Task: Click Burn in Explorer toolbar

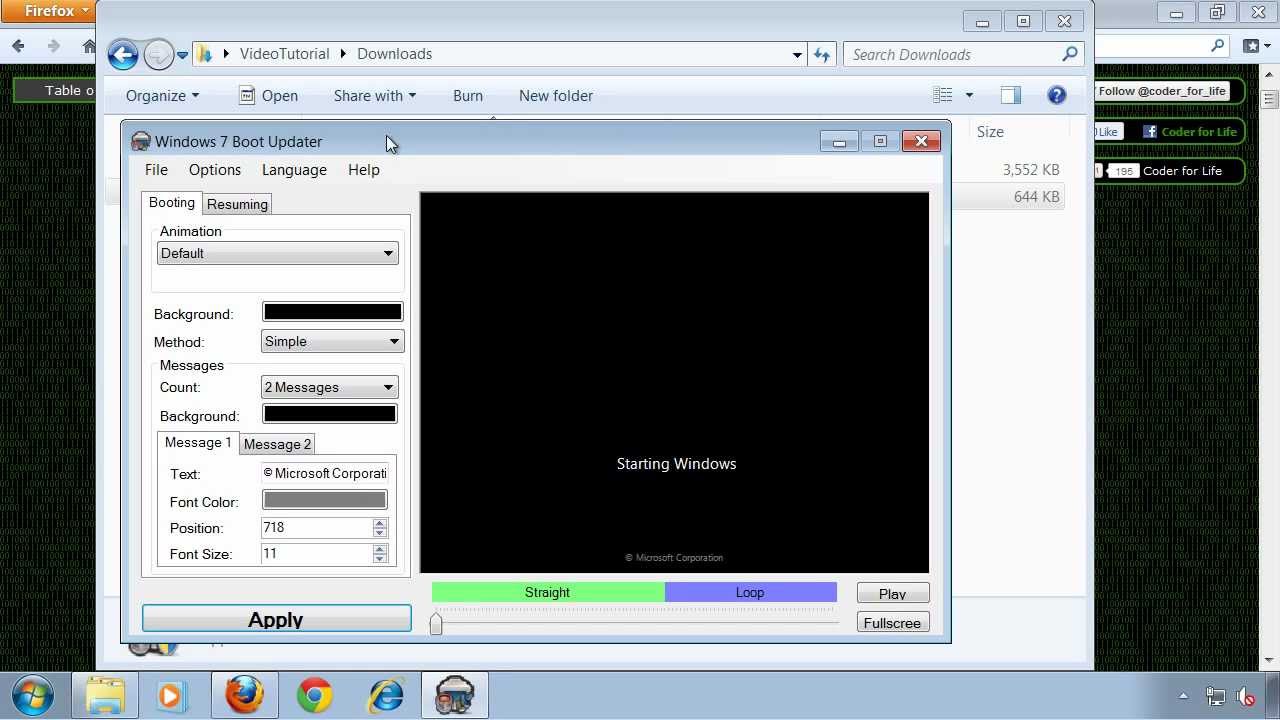Action: pyautogui.click(x=468, y=96)
